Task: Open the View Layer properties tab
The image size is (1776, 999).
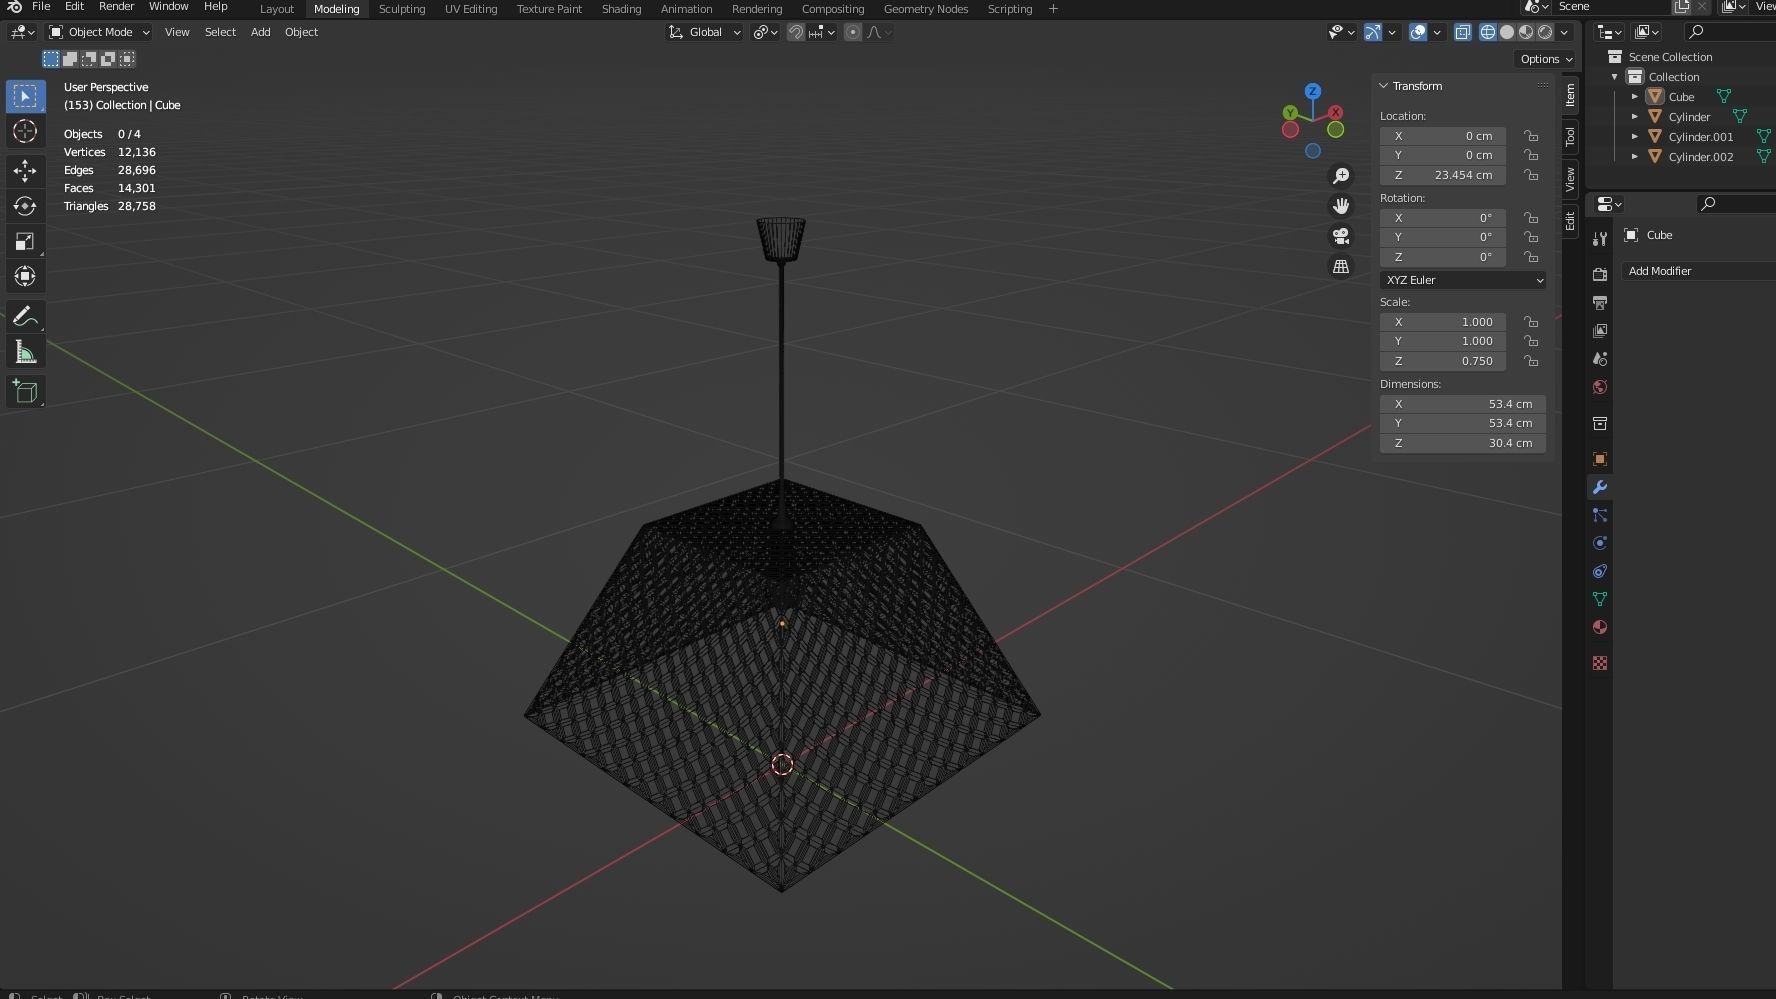Action: pos(1600,330)
